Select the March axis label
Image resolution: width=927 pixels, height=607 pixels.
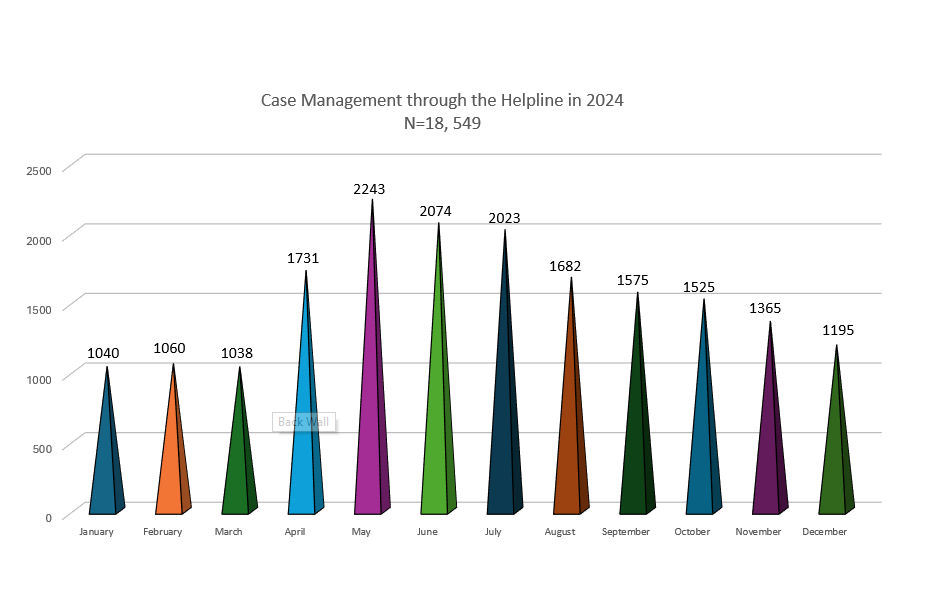[229, 532]
